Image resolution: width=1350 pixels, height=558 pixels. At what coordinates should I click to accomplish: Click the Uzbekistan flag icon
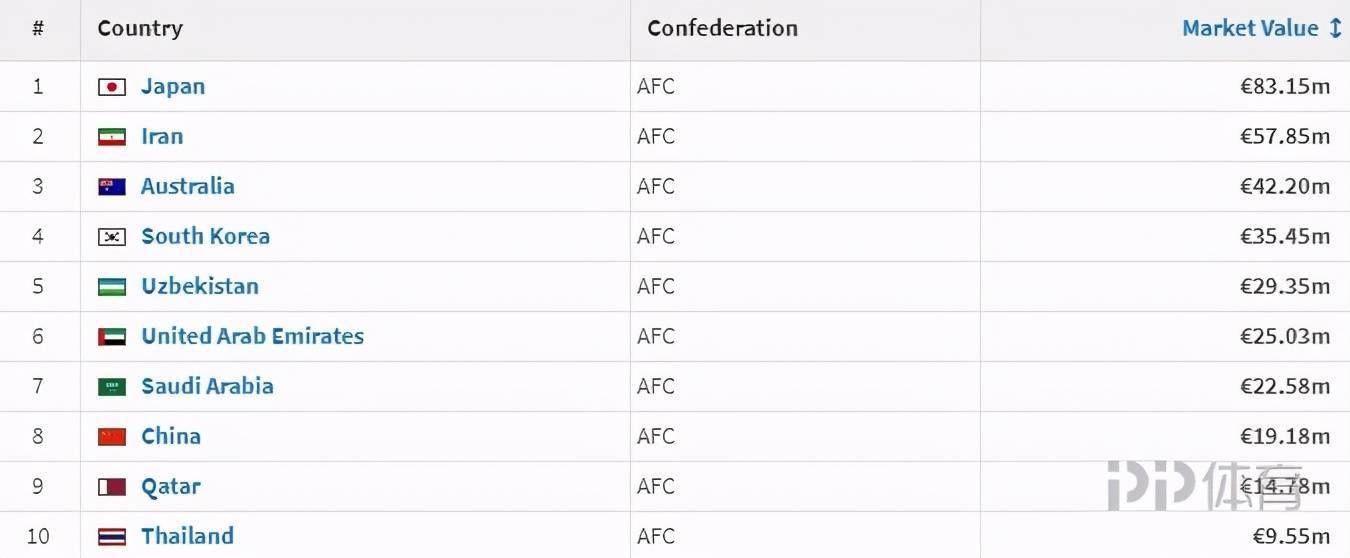112,287
